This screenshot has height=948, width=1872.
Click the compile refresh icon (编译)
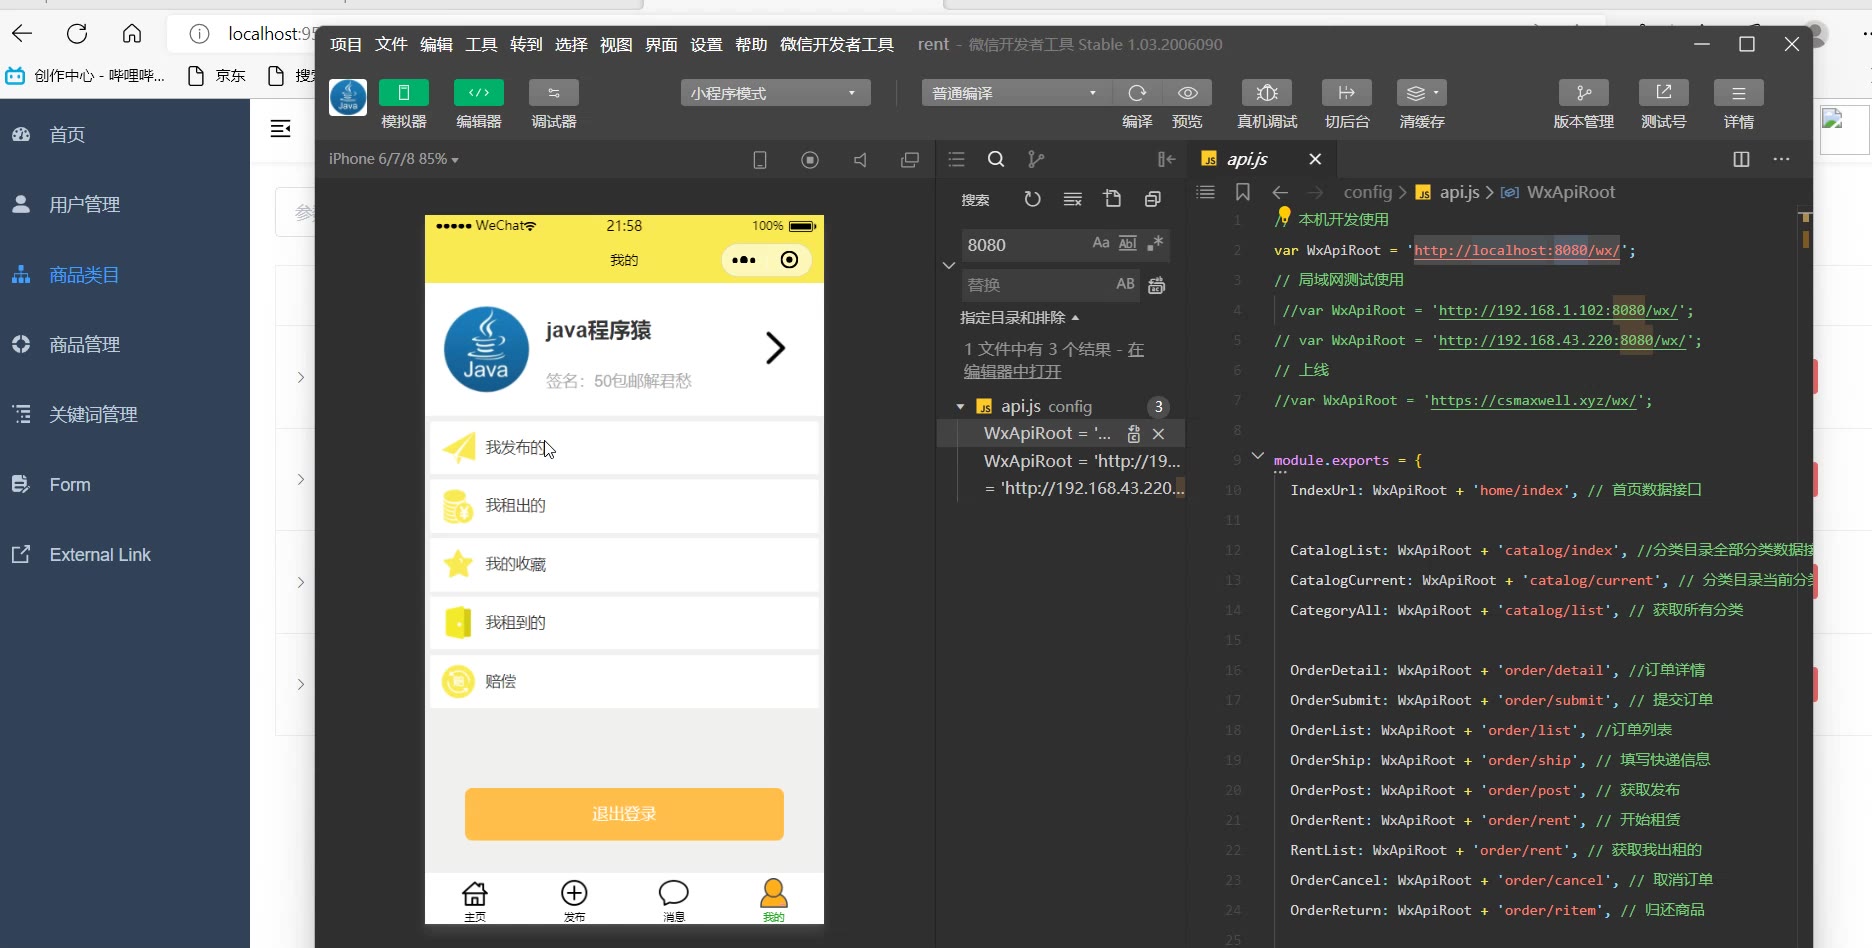1137,93
